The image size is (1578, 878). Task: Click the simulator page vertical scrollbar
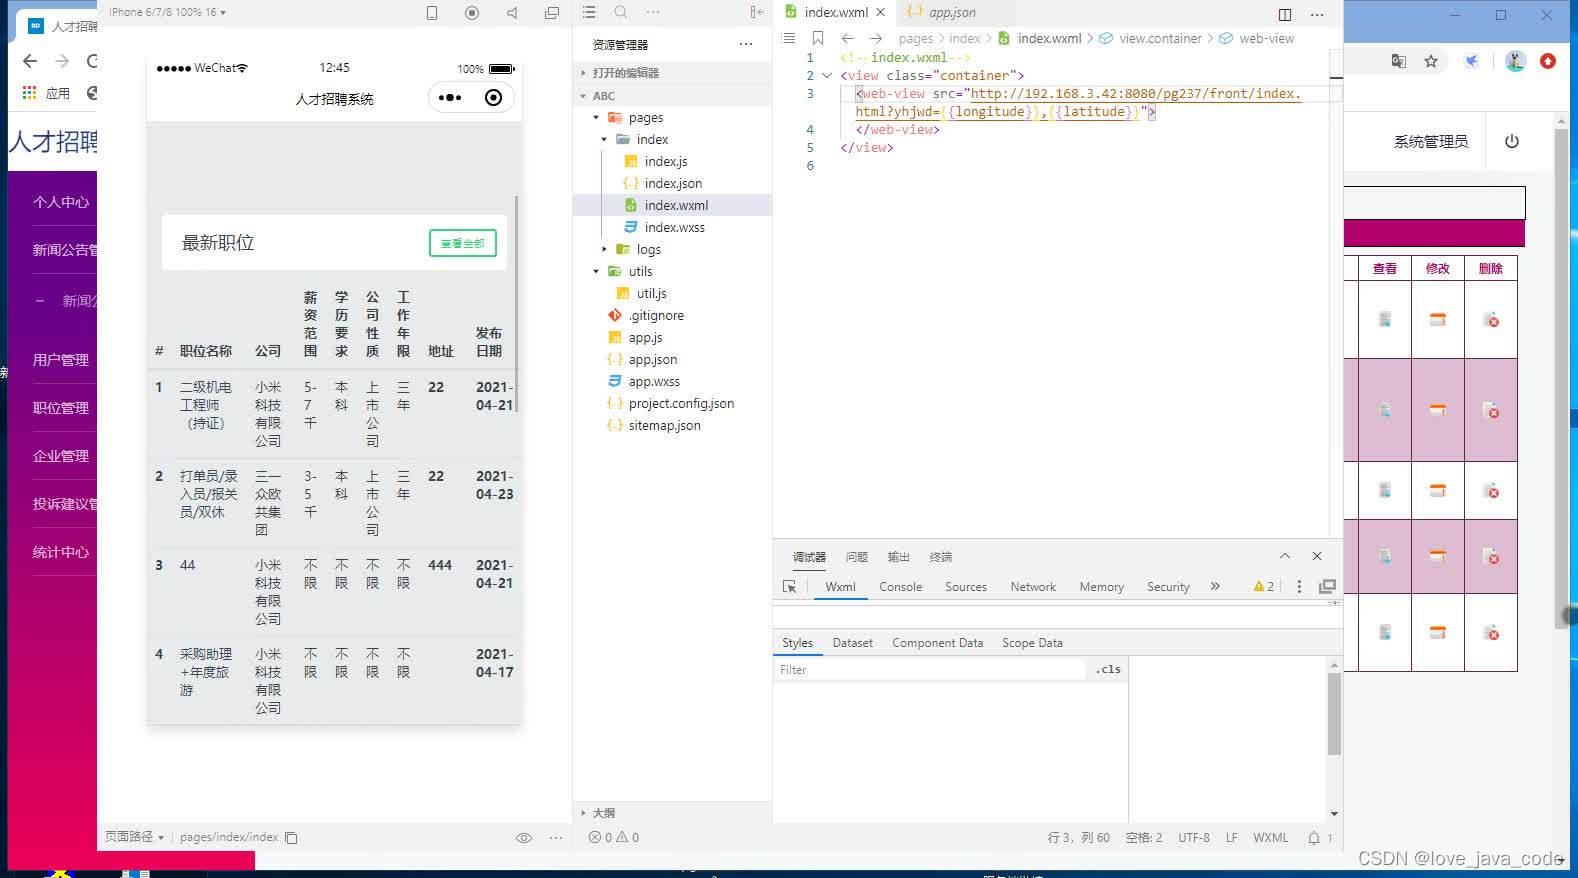[516, 303]
